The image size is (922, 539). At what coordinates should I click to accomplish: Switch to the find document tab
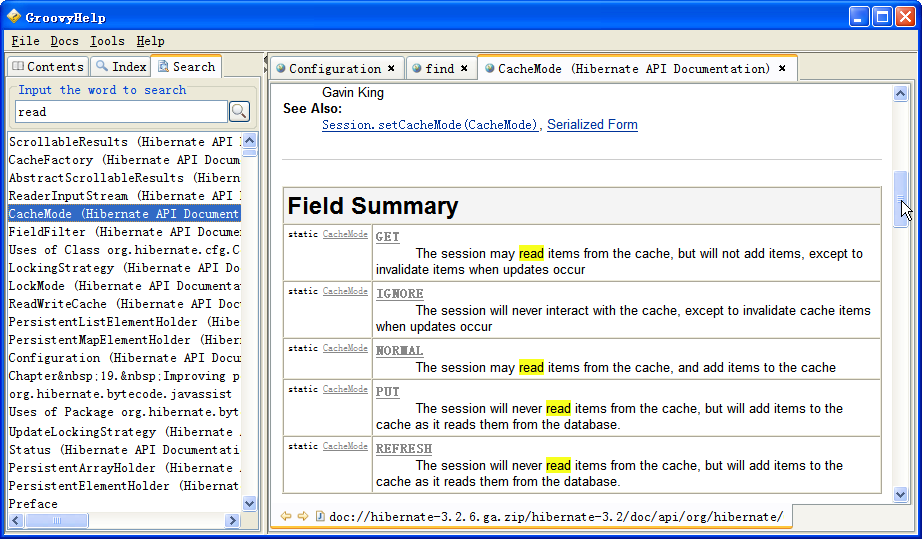(440, 69)
